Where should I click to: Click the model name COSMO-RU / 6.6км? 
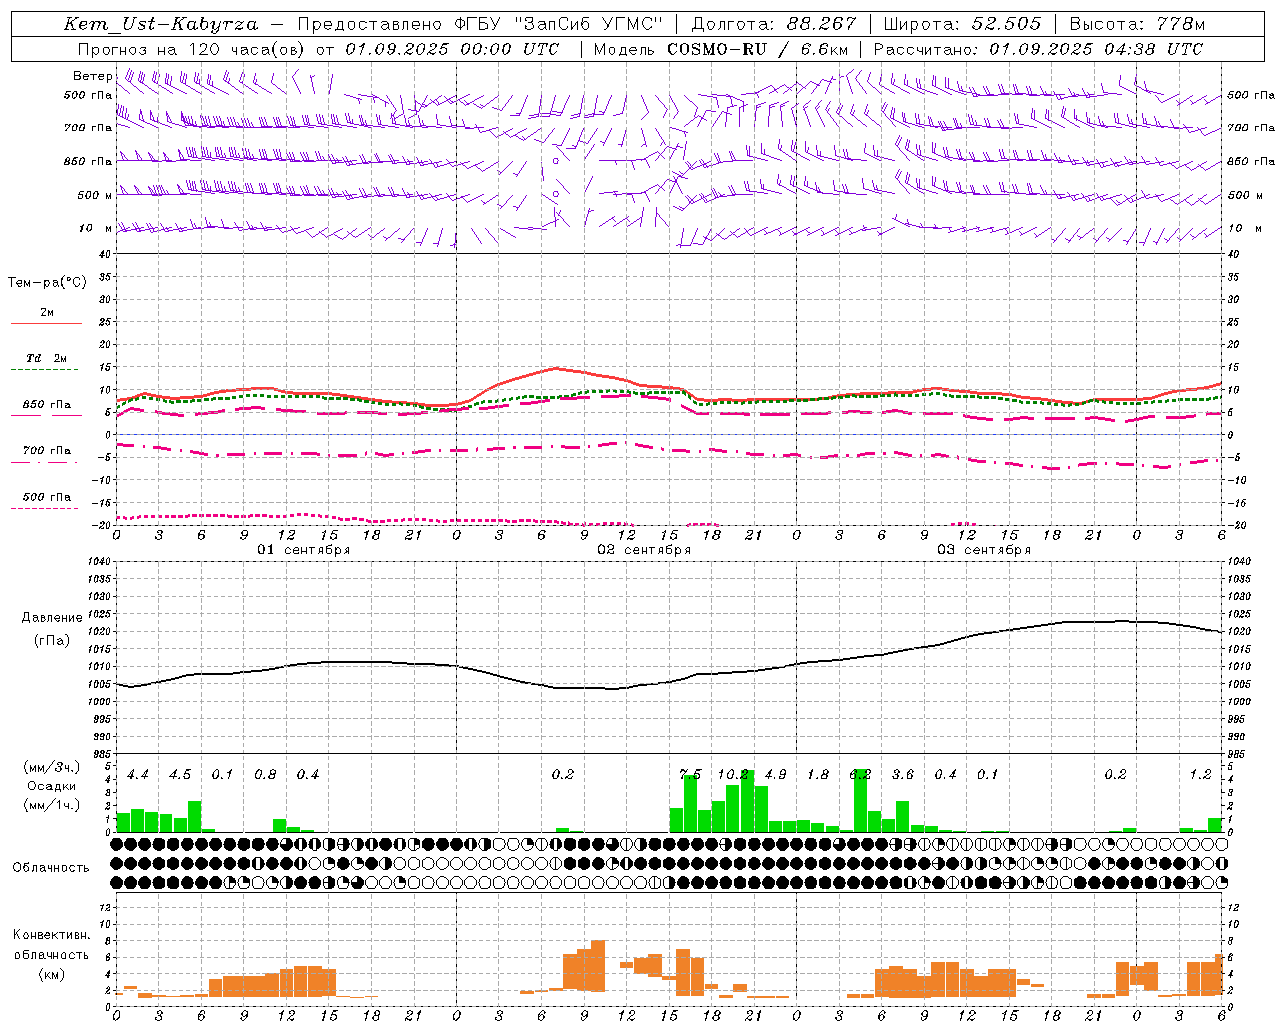click(x=757, y=49)
